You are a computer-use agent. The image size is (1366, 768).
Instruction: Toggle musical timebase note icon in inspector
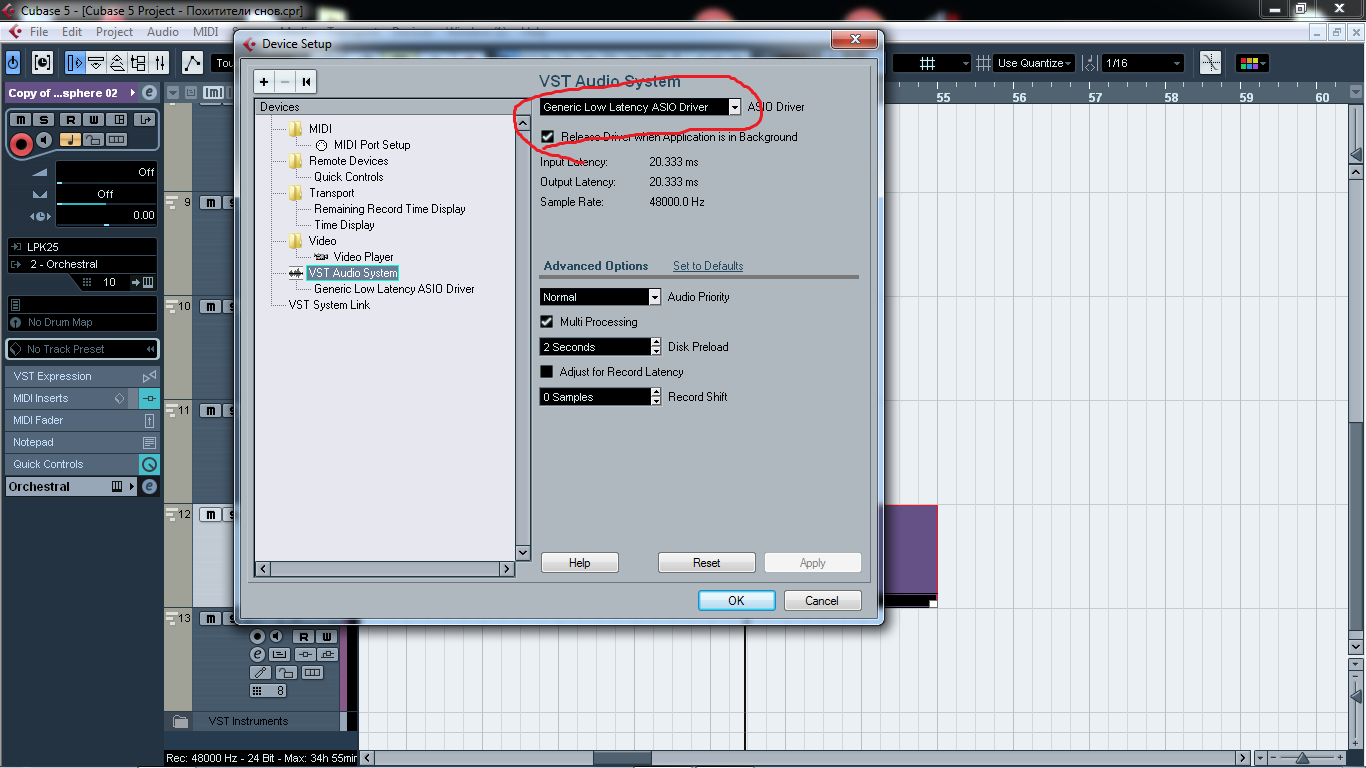(x=70, y=140)
